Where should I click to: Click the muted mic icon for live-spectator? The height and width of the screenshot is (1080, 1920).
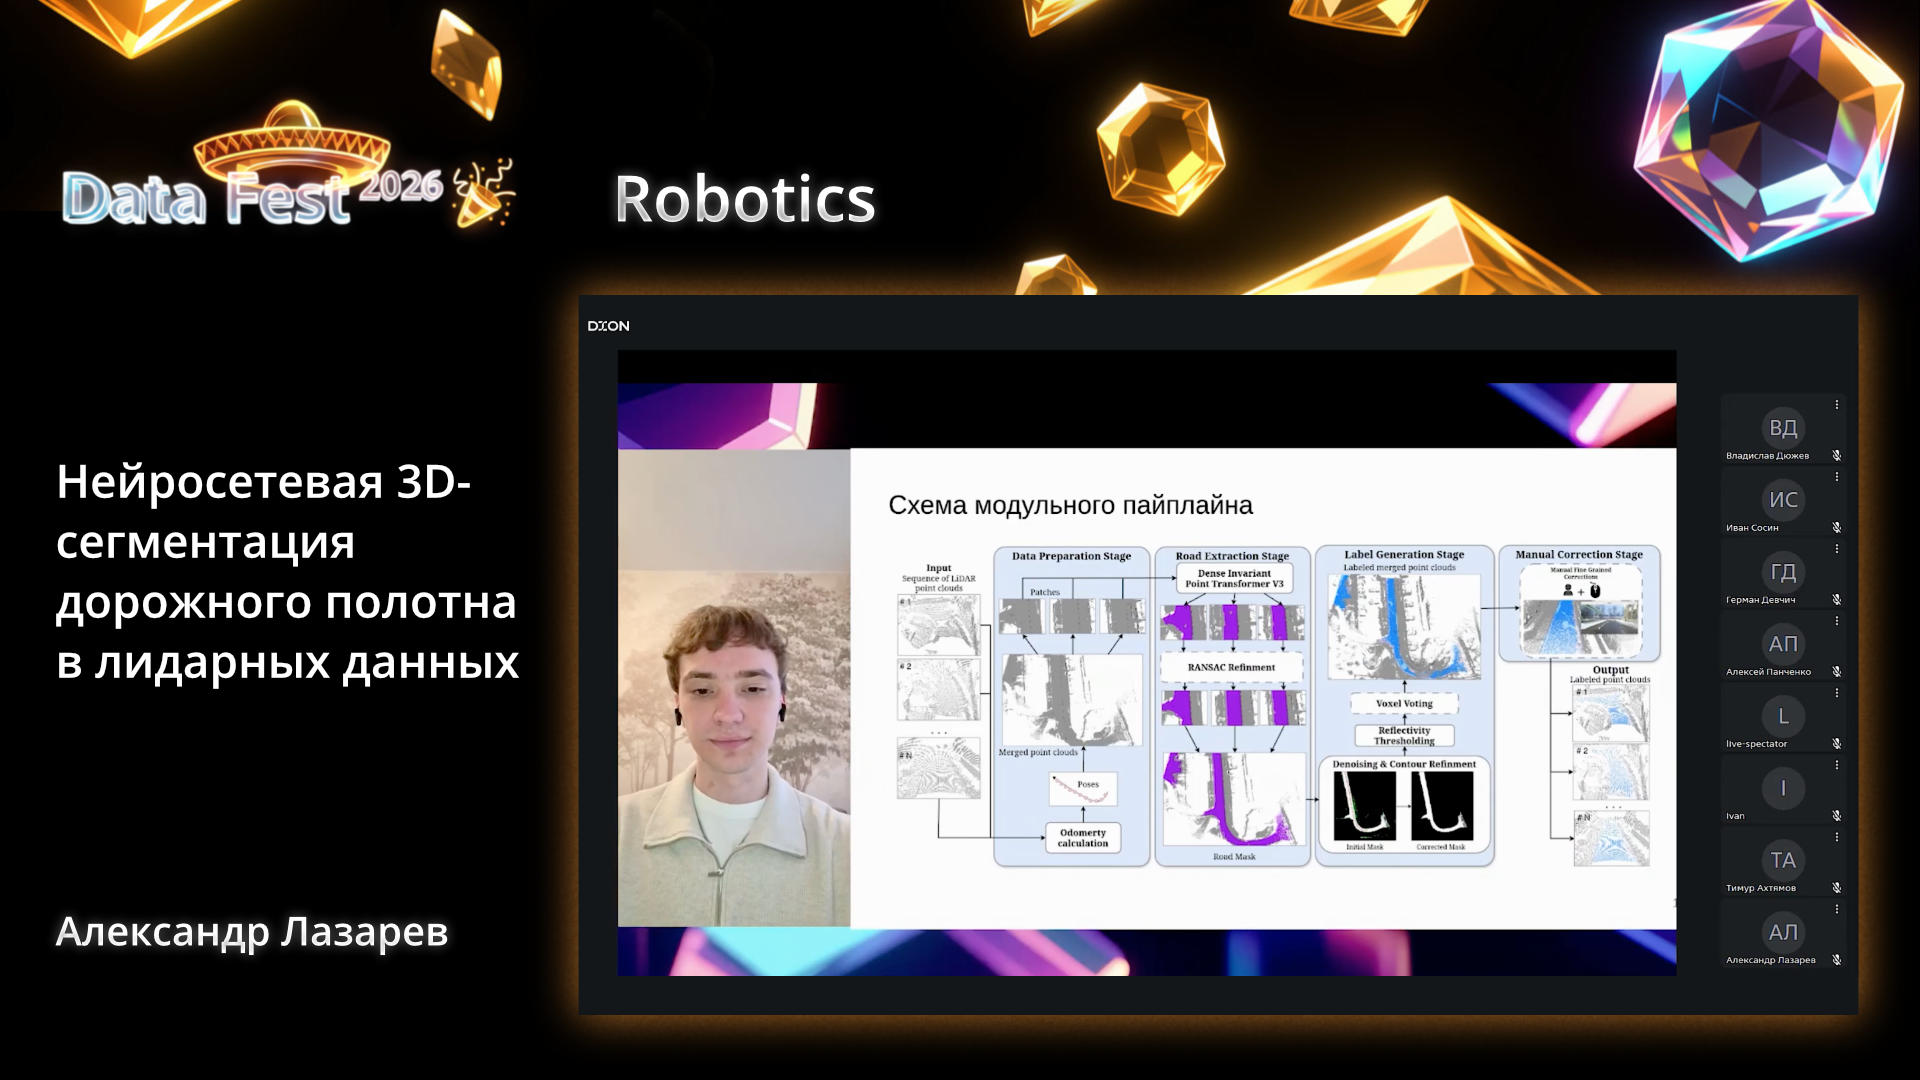click(x=1836, y=743)
